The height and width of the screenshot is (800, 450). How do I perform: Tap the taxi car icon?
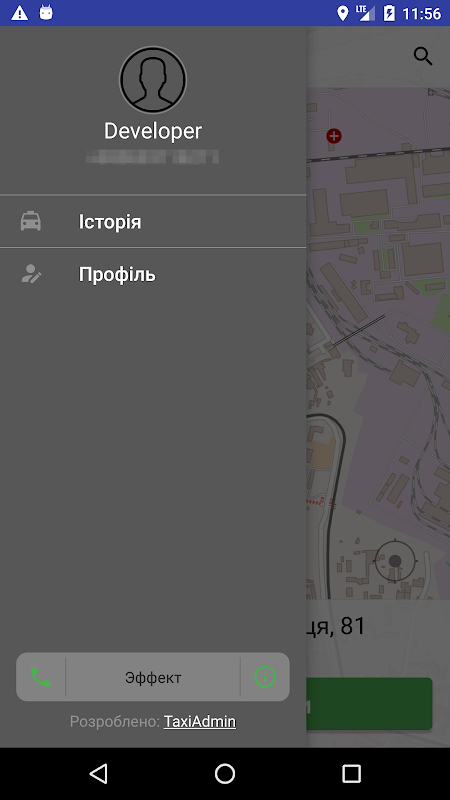point(31,221)
